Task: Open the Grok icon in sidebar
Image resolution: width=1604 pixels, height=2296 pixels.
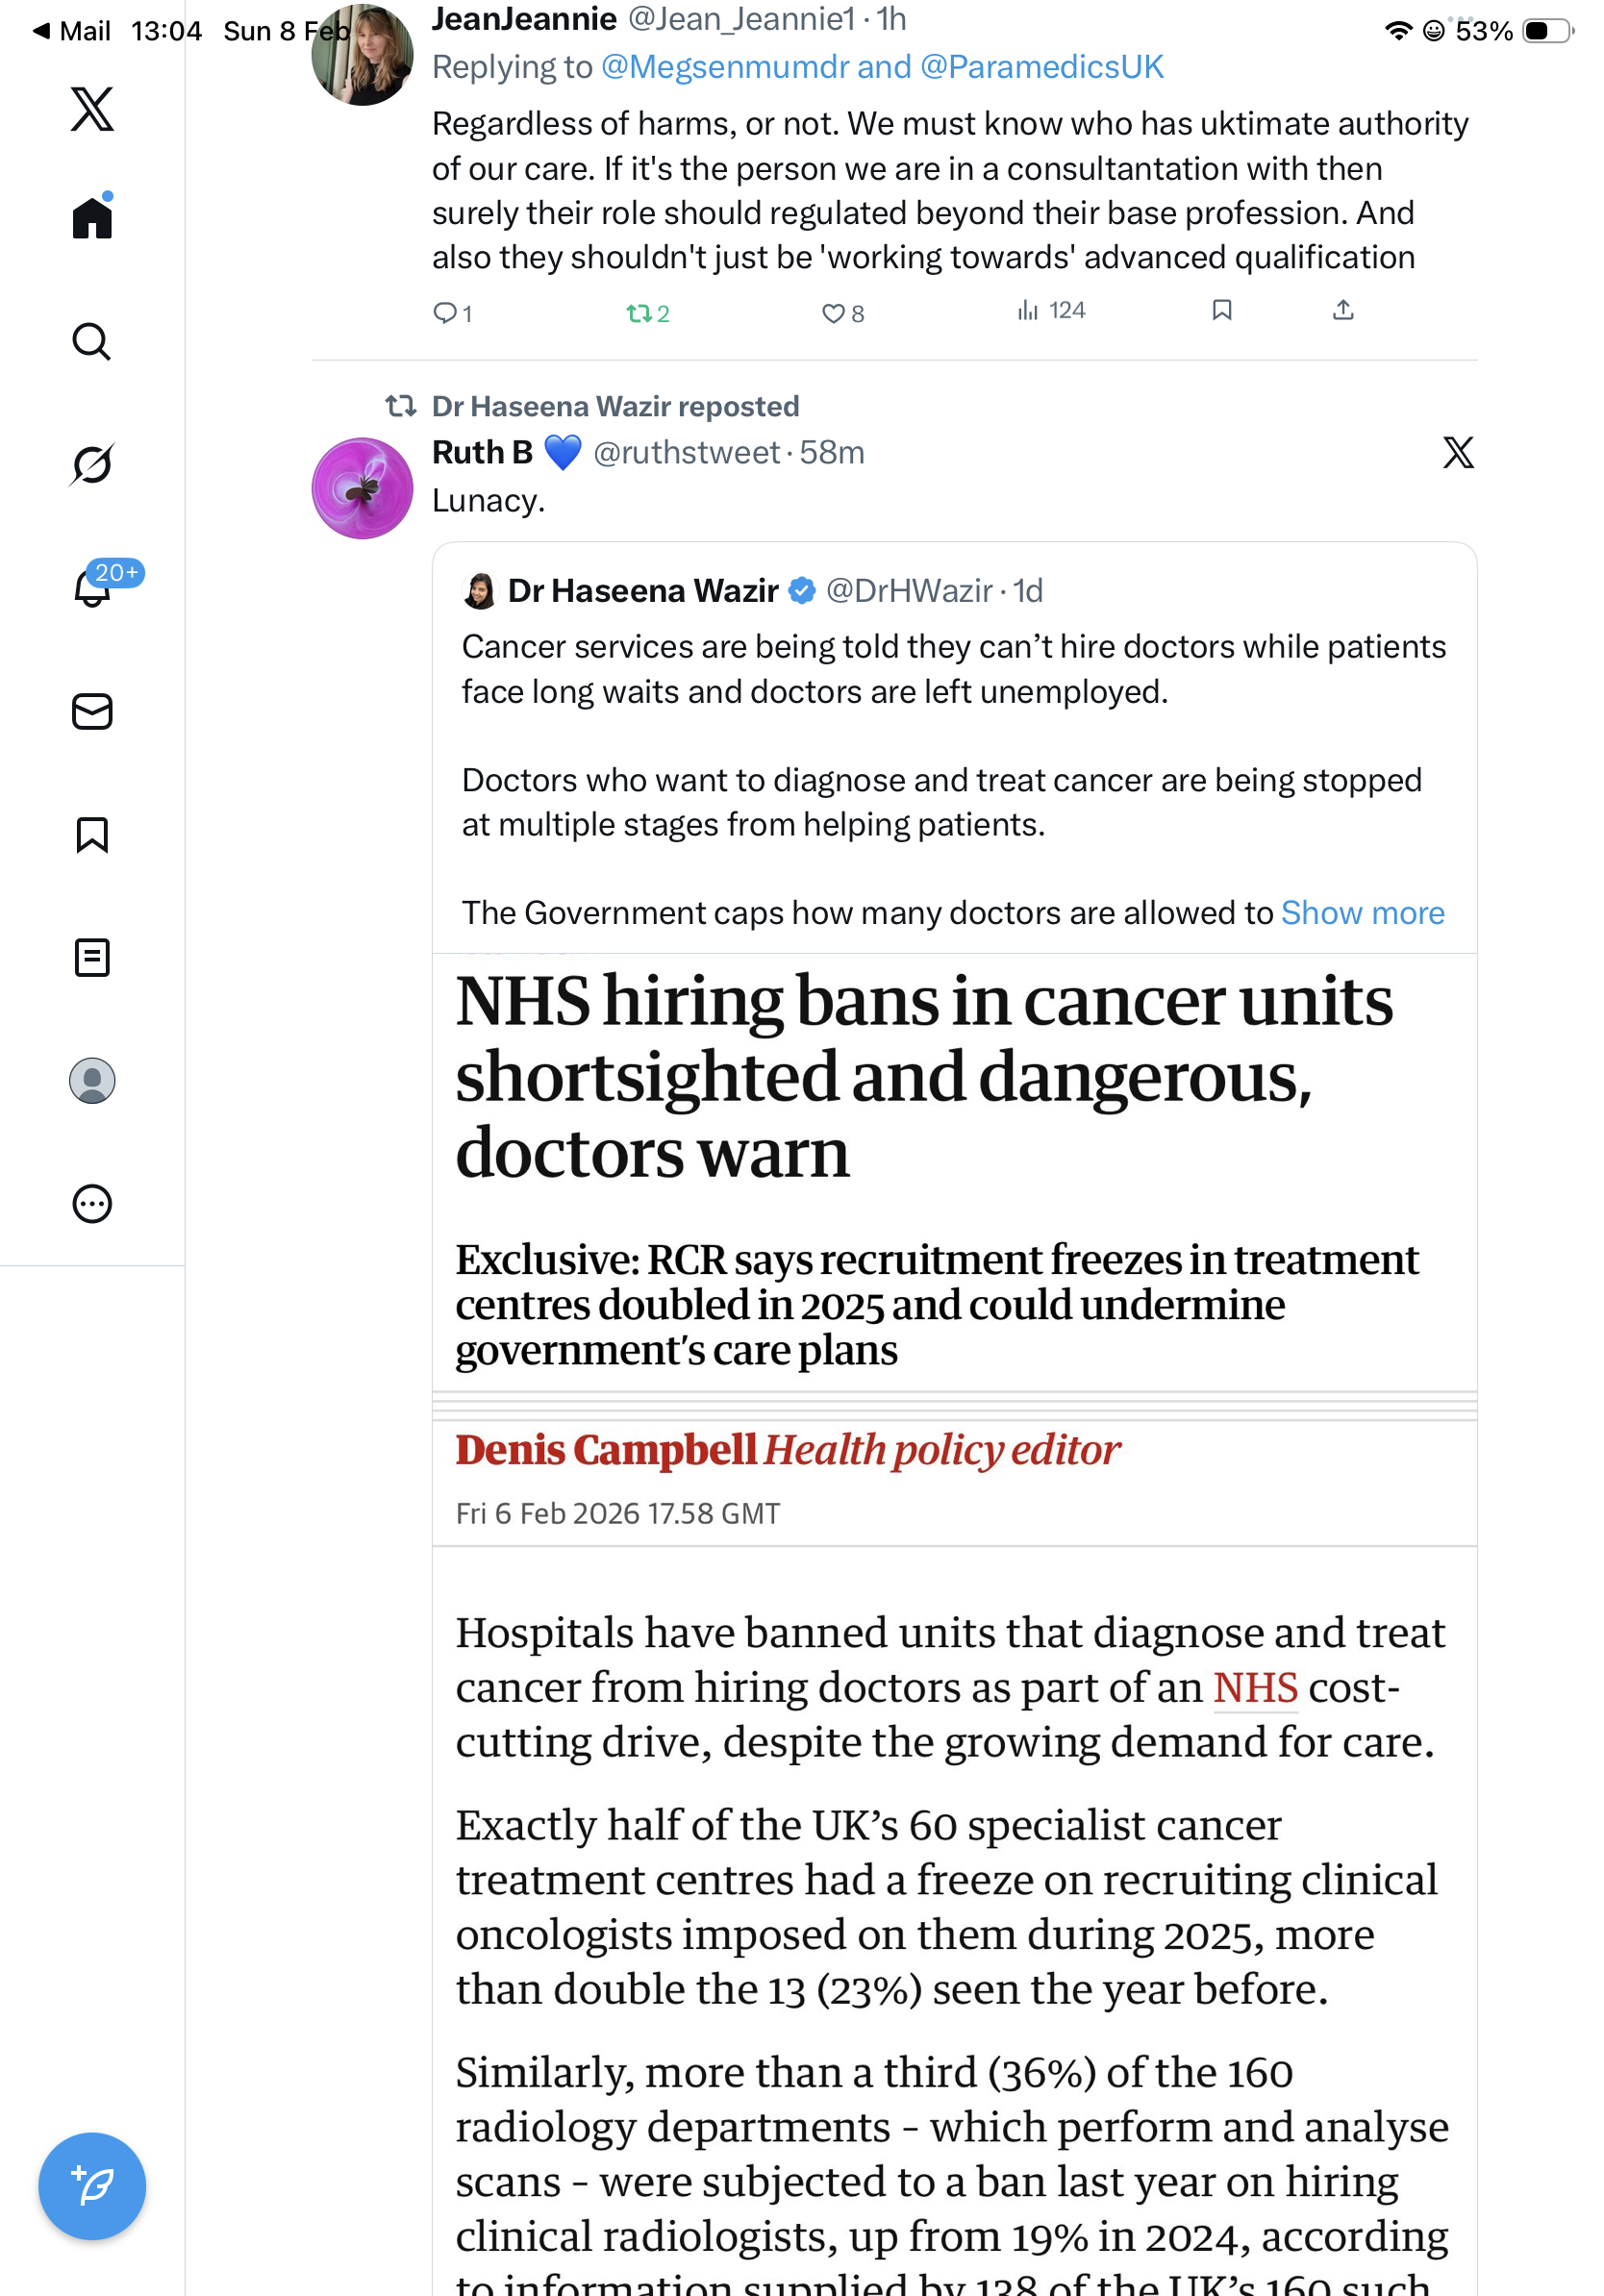Action: 92,465
